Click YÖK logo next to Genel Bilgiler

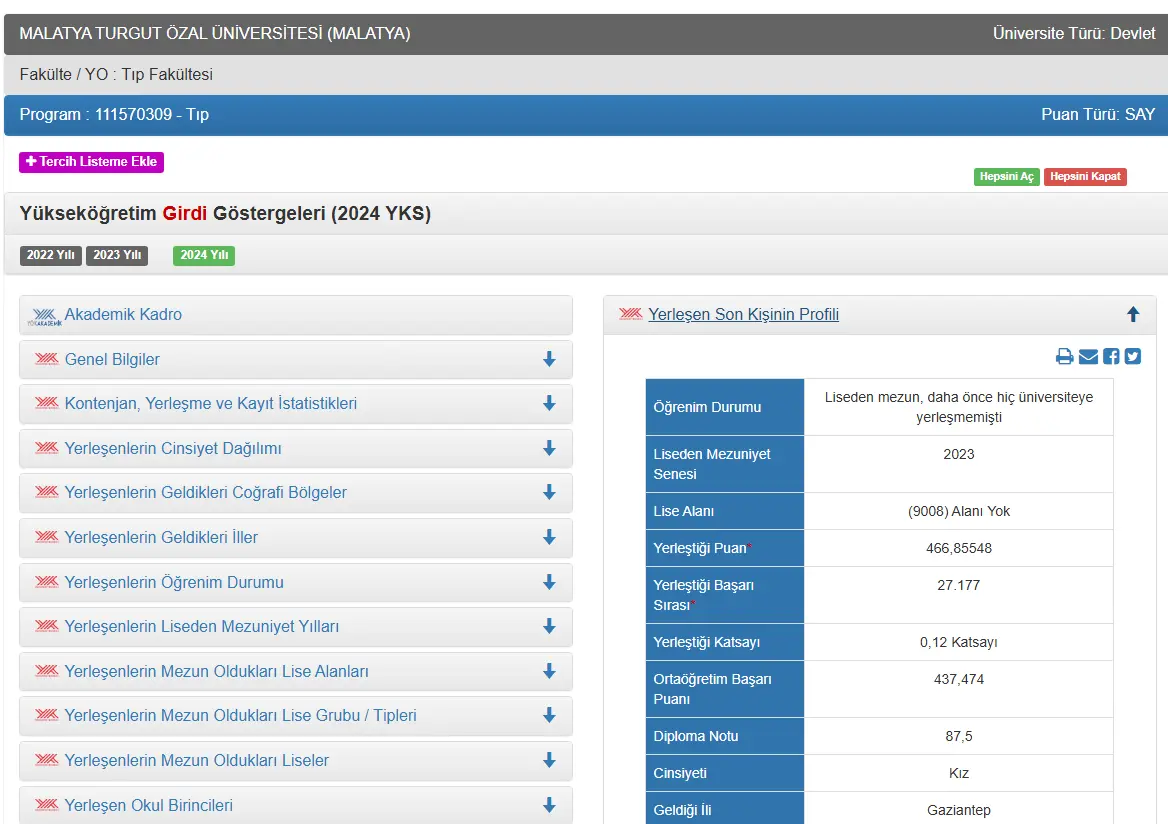pyautogui.click(x=46, y=358)
